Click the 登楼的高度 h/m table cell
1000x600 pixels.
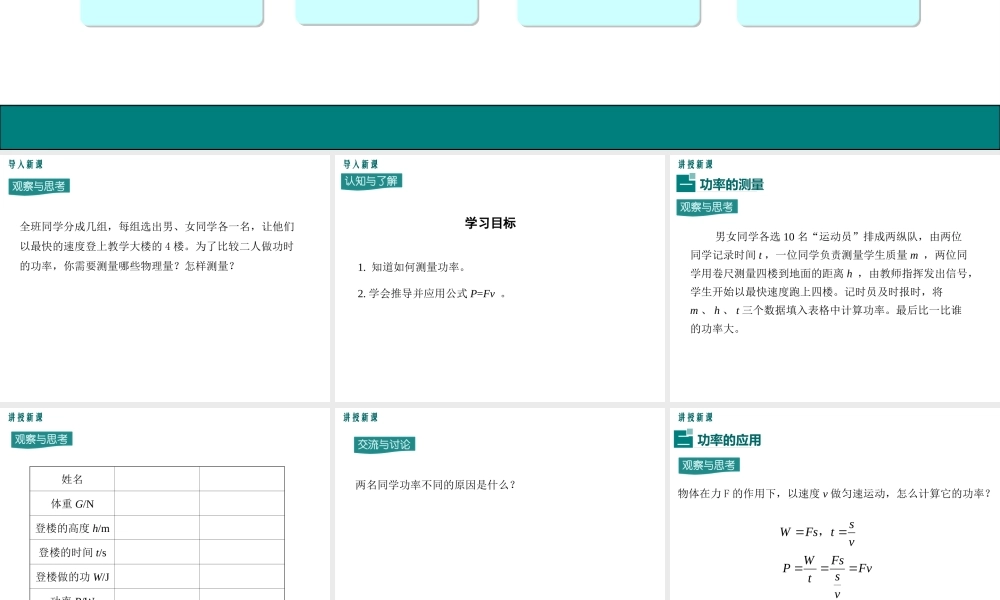click(72, 528)
